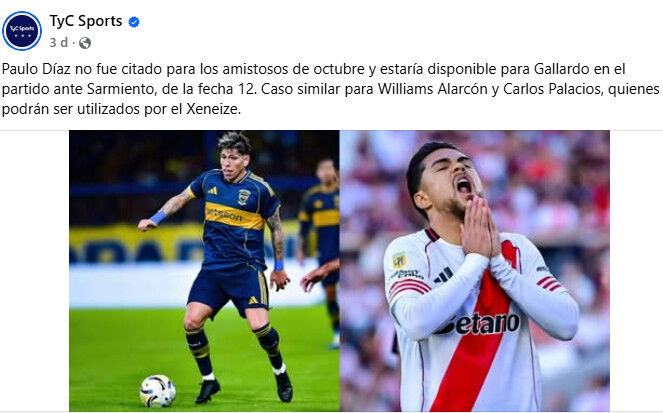Image resolution: width=663 pixels, height=413 pixels.
Task: Click the soccer ball in the left photo
Action: pos(158,391)
